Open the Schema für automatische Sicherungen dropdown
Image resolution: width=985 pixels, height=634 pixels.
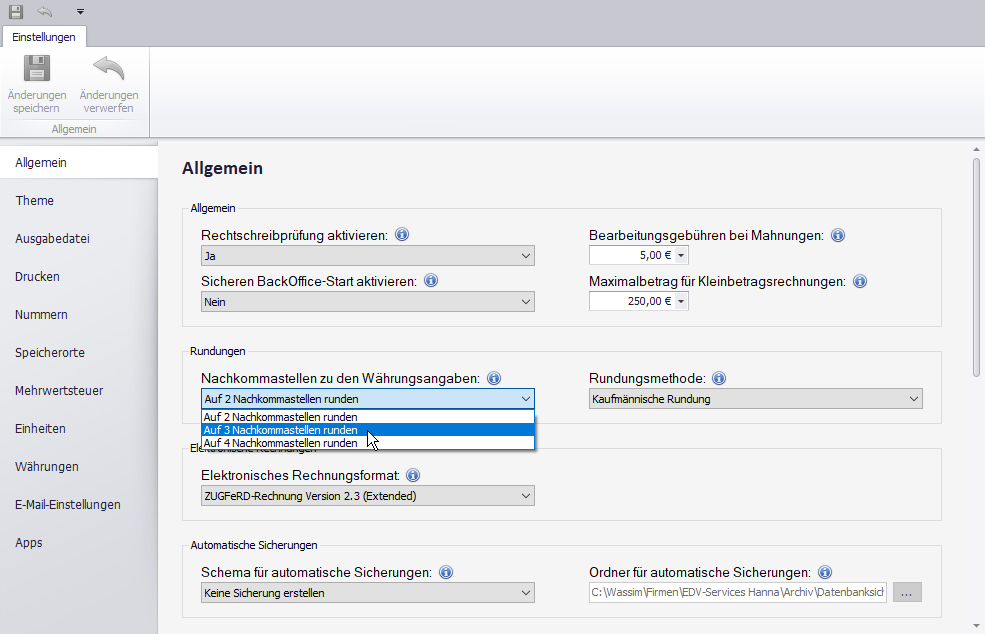tap(367, 593)
